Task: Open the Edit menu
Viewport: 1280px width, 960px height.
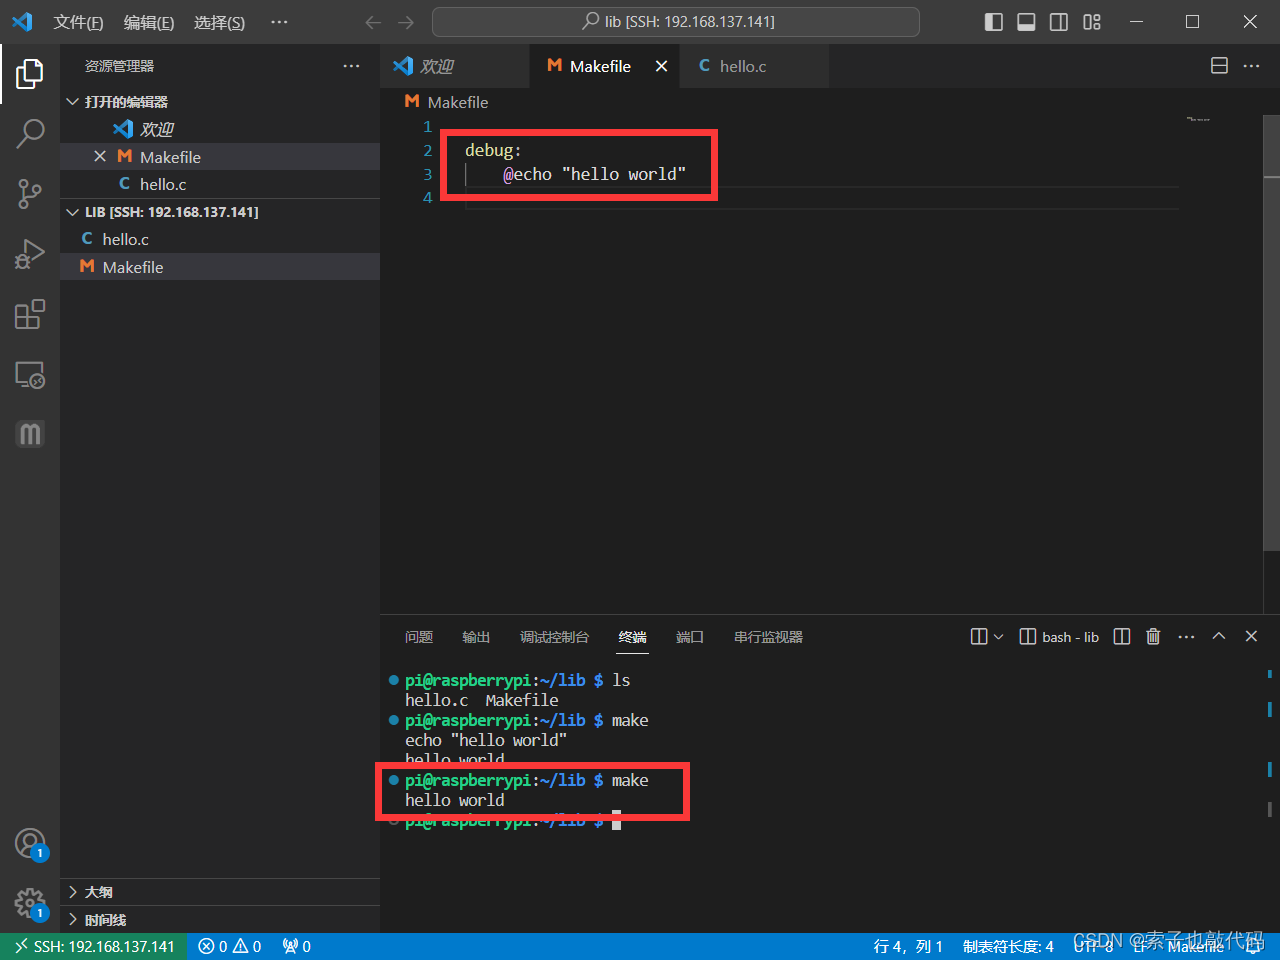Action: (x=149, y=22)
